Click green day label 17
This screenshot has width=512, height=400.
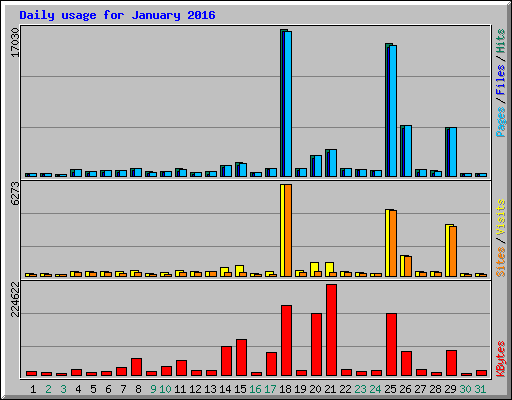(270, 389)
